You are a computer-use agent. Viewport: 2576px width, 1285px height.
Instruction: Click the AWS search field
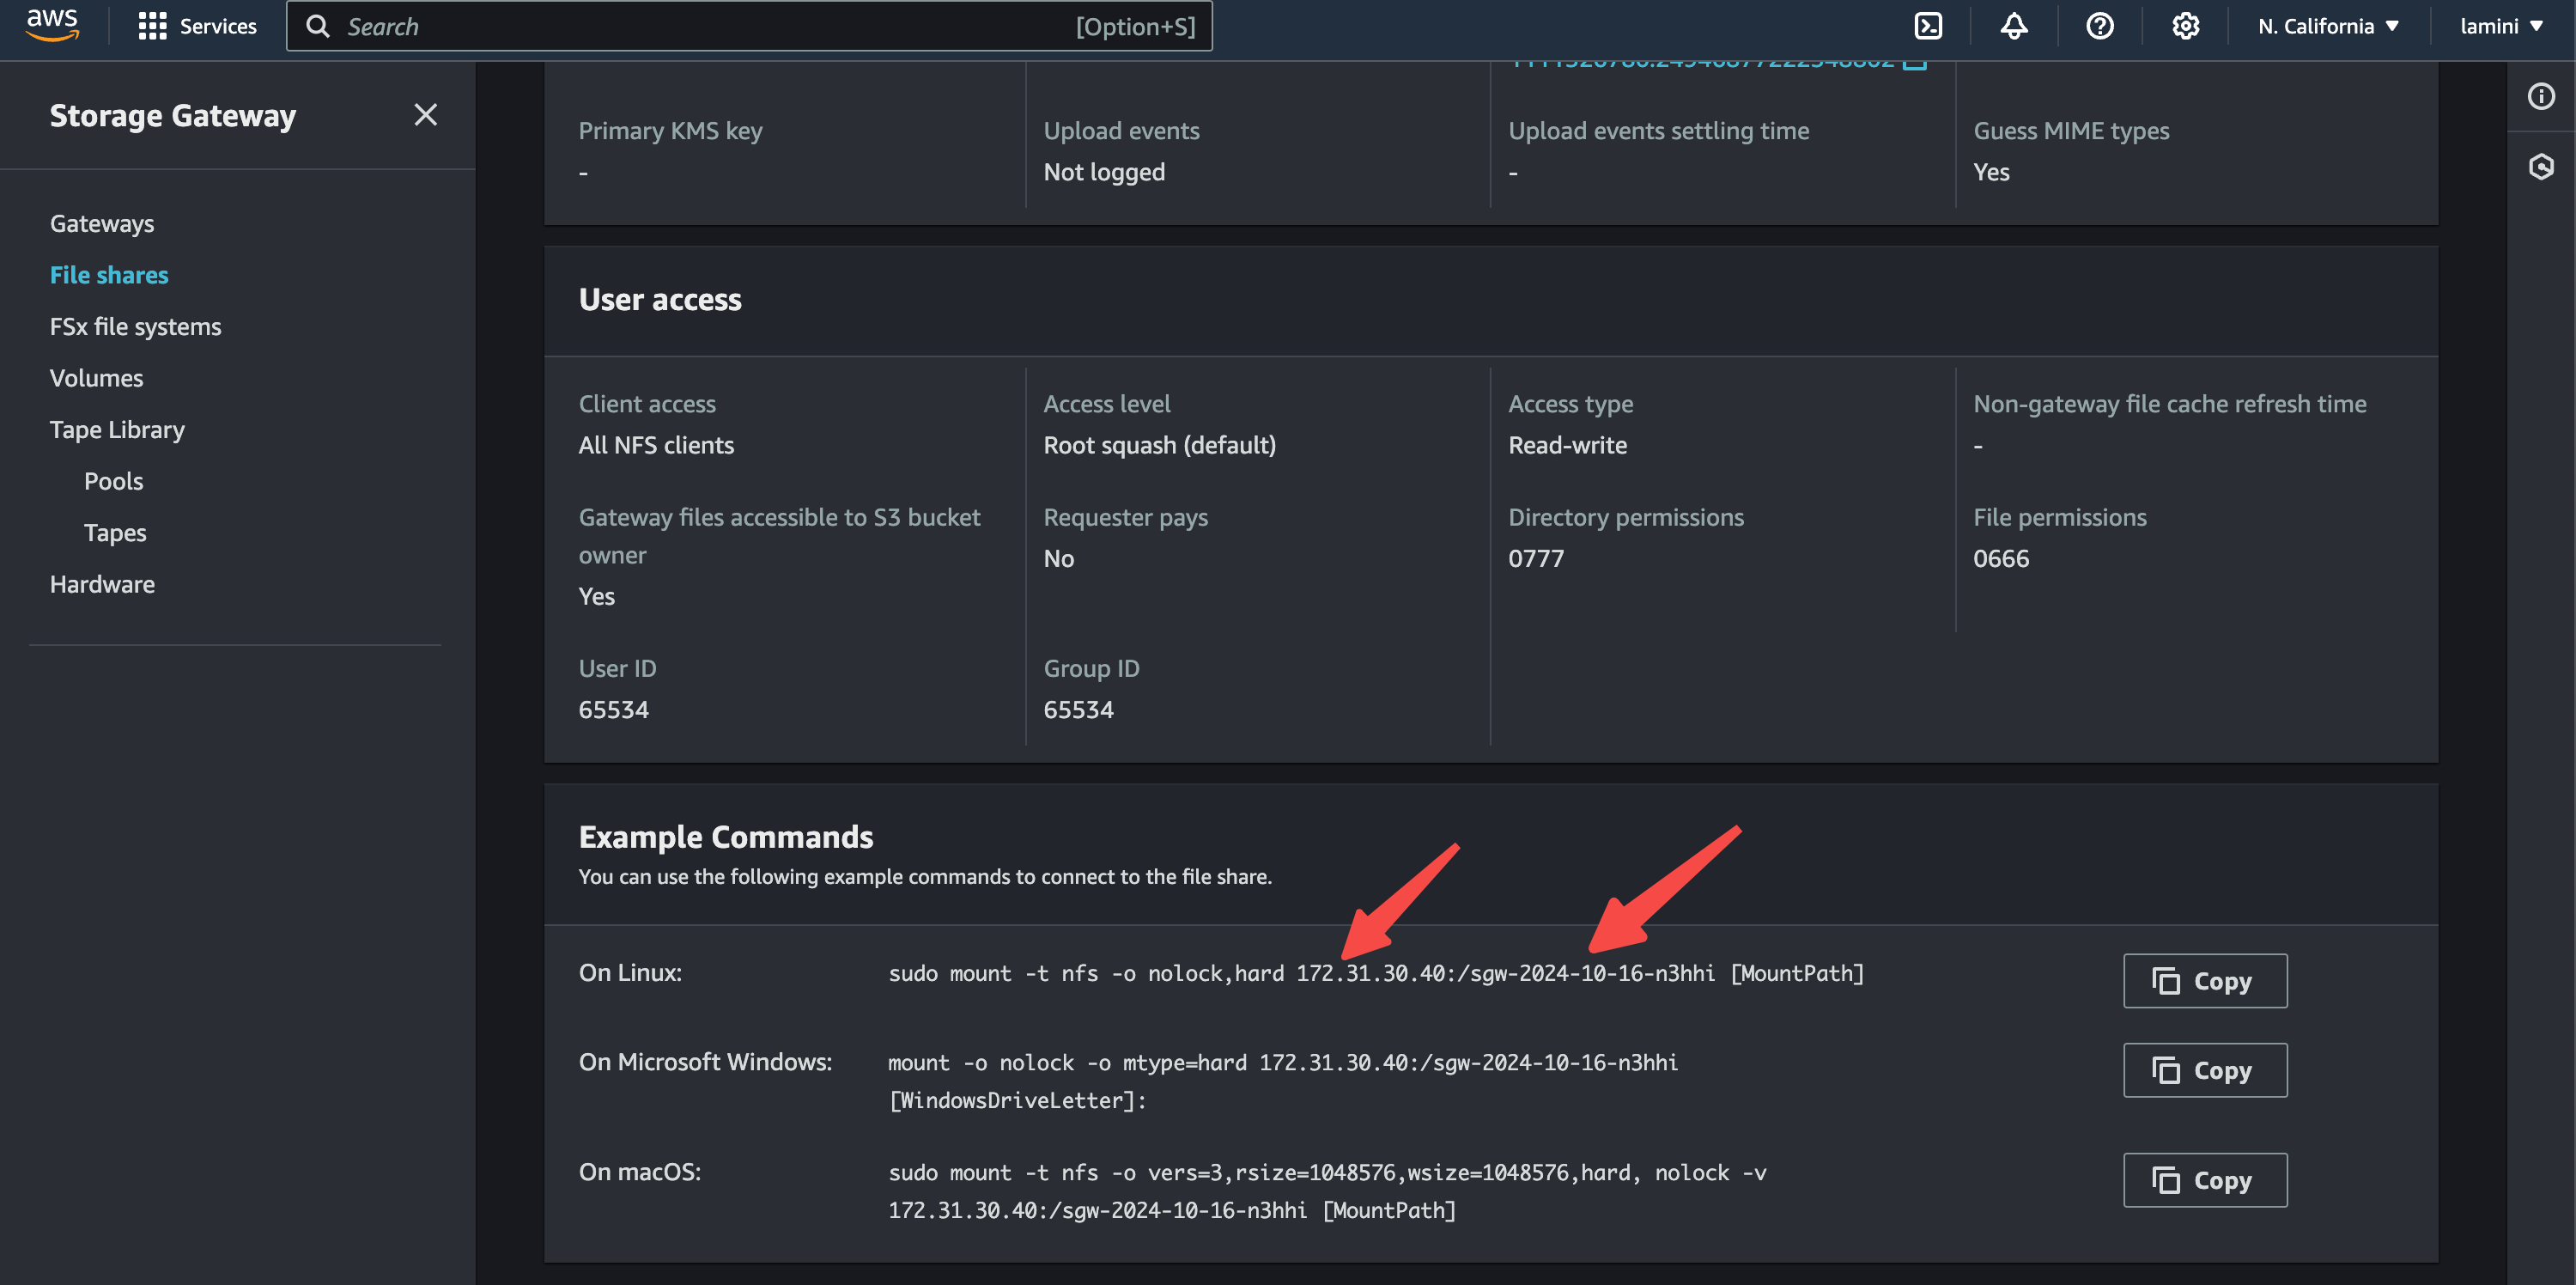pyautogui.click(x=749, y=26)
